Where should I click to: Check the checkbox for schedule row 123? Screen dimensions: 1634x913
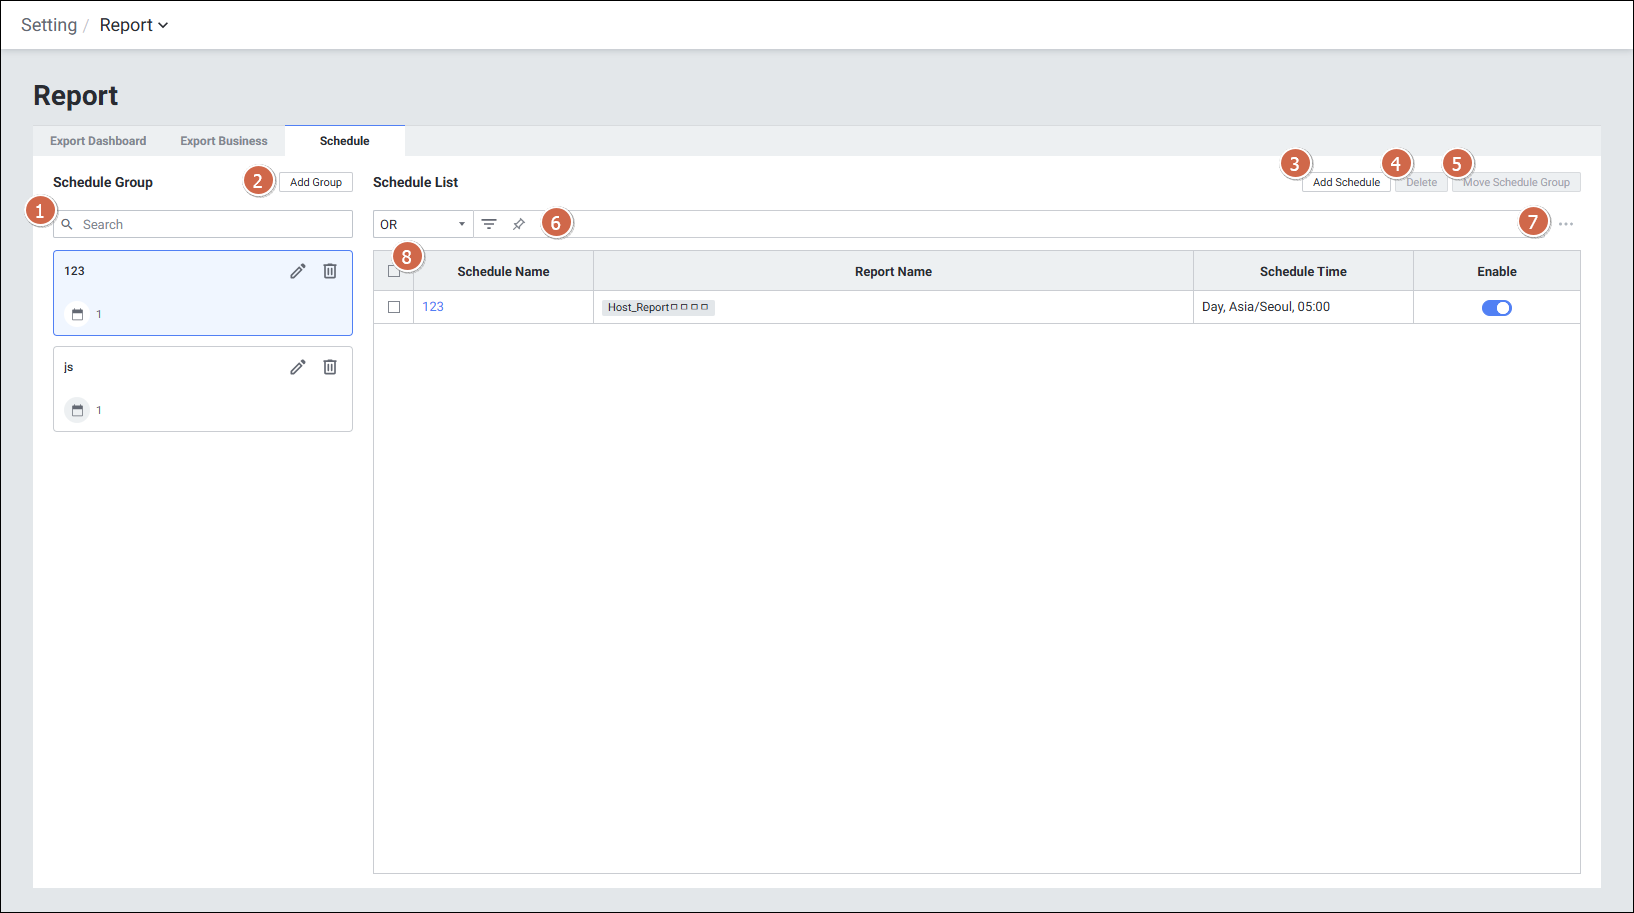(394, 307)
